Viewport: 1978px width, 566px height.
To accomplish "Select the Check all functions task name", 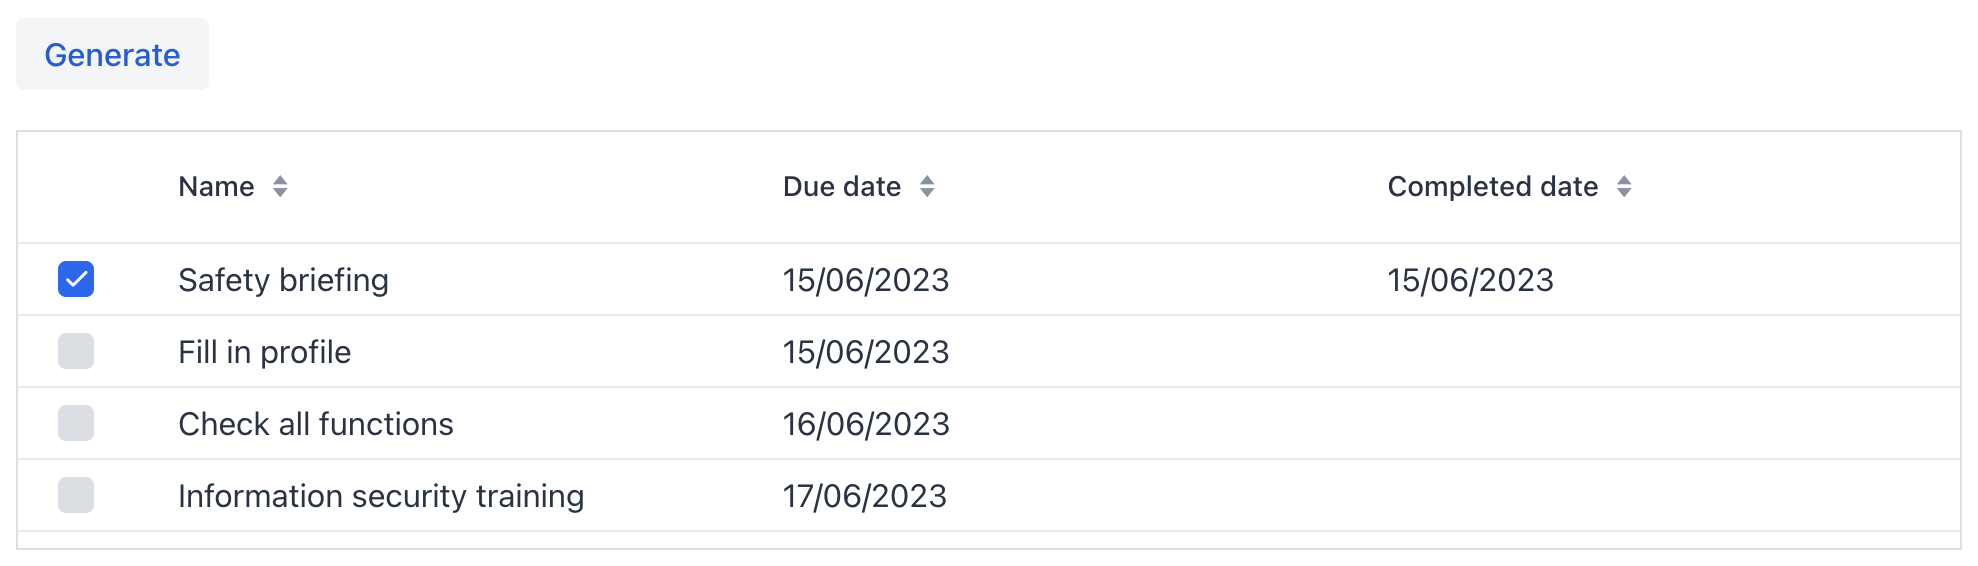I will point(315,424).
